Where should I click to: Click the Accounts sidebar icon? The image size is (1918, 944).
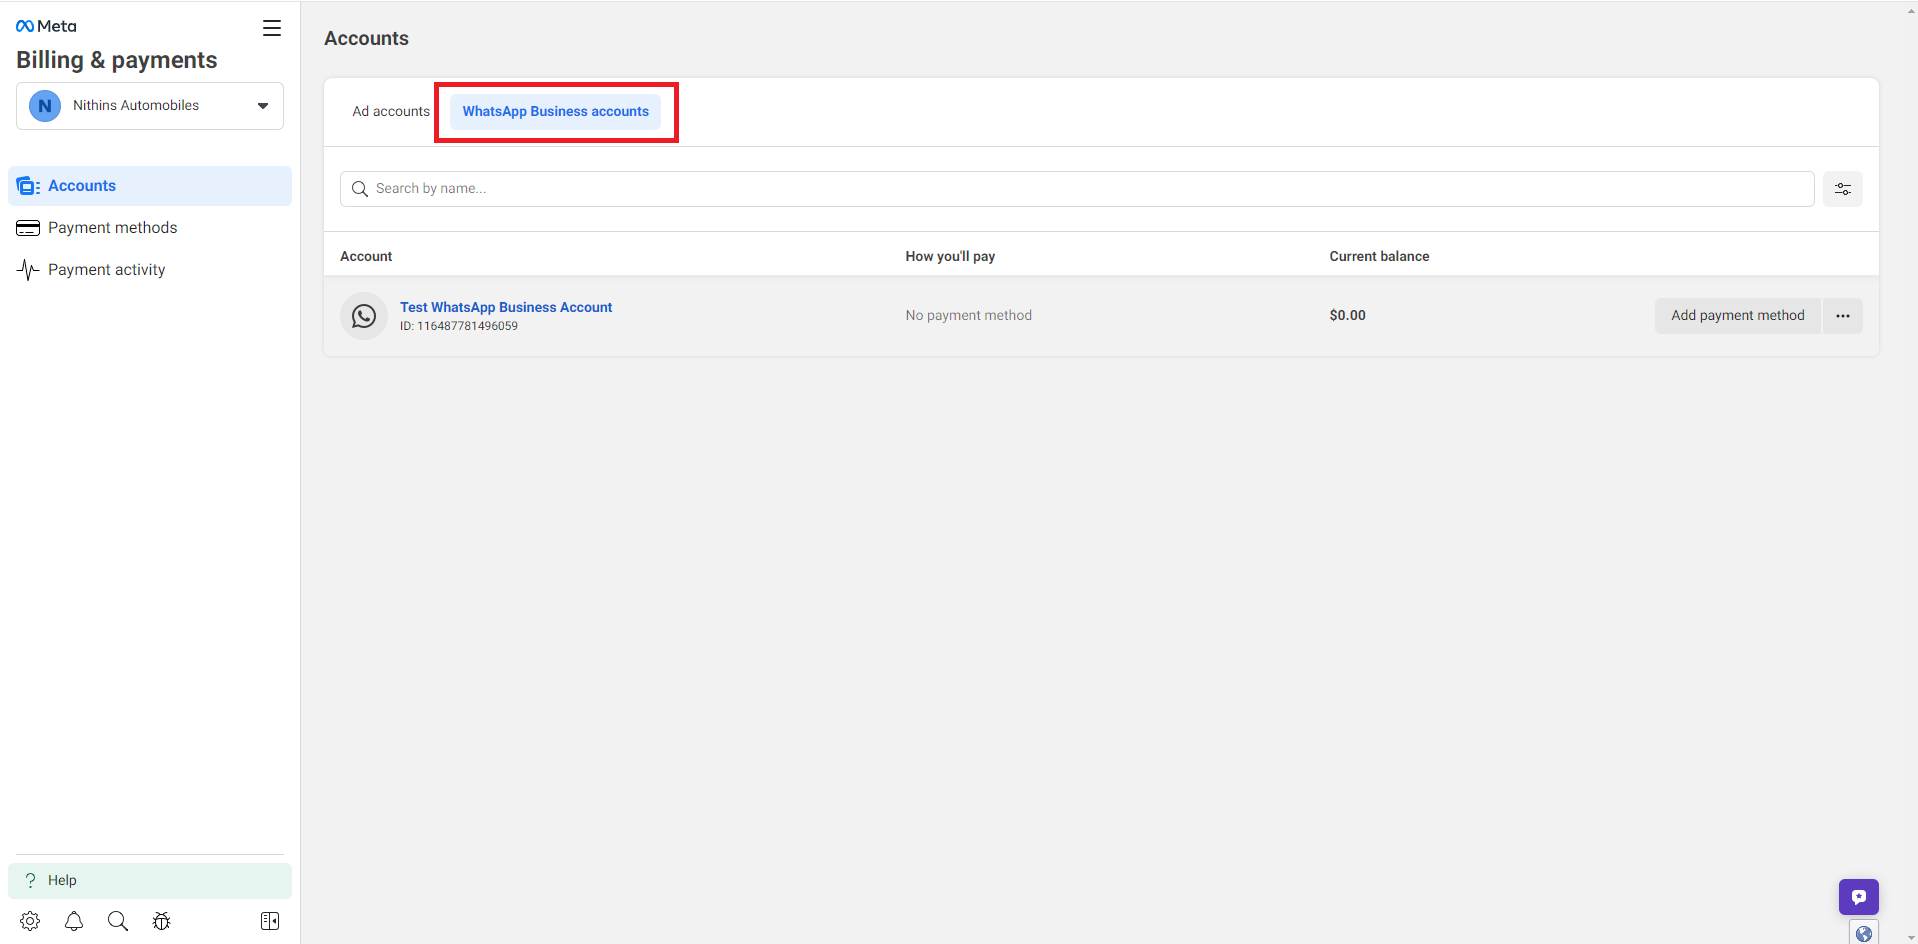coord(28,186)
